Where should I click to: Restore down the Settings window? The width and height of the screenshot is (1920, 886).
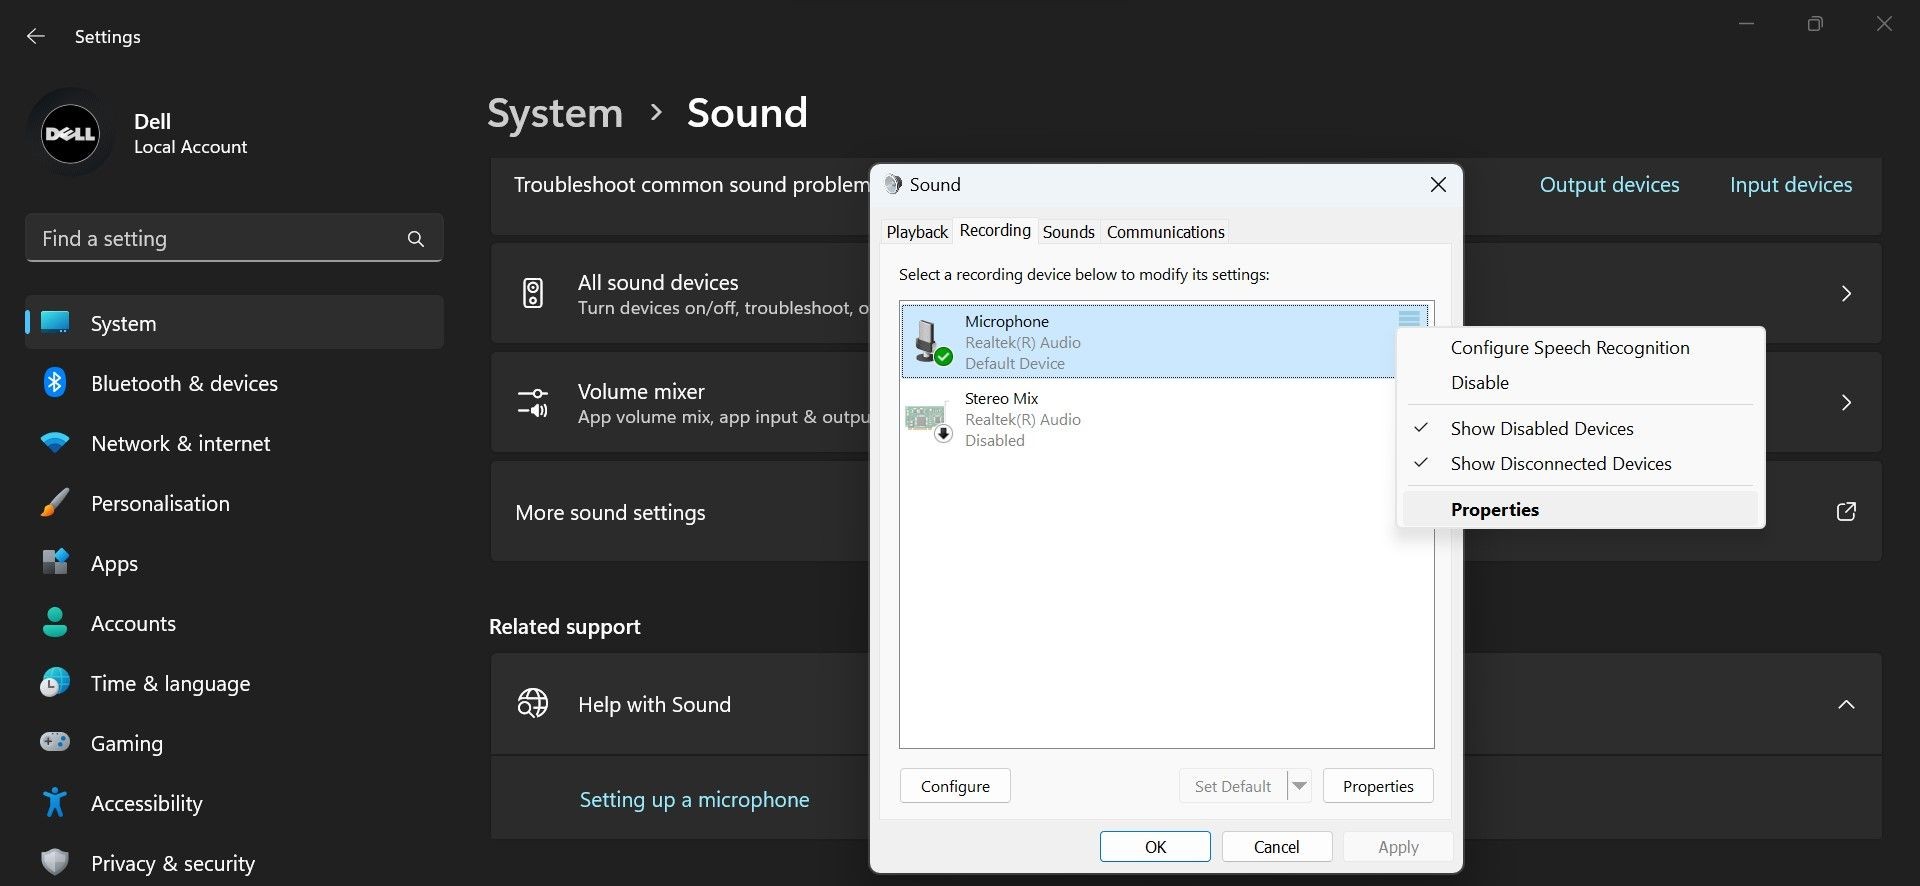click(x=1815, y=23)
